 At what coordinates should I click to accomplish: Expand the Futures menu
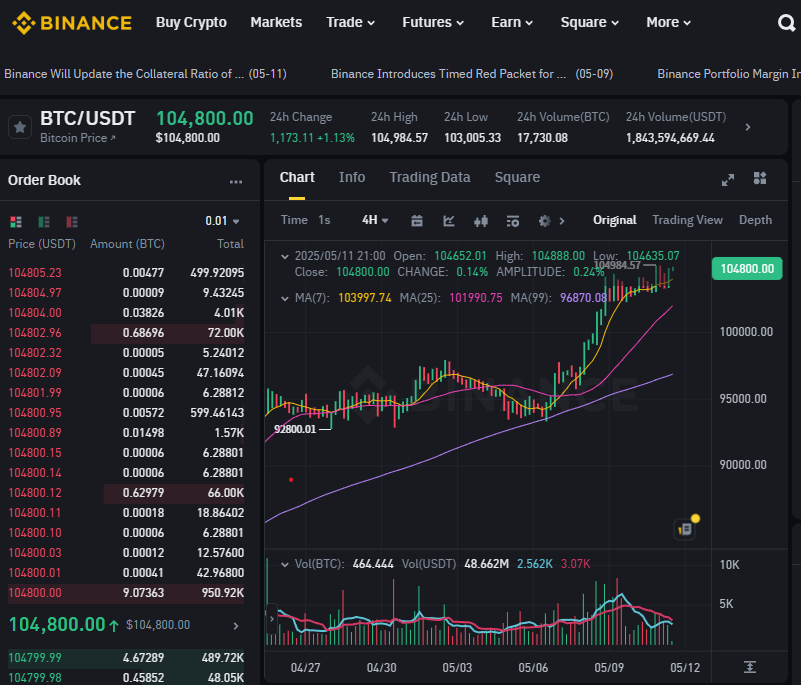[x=433, y=22]
